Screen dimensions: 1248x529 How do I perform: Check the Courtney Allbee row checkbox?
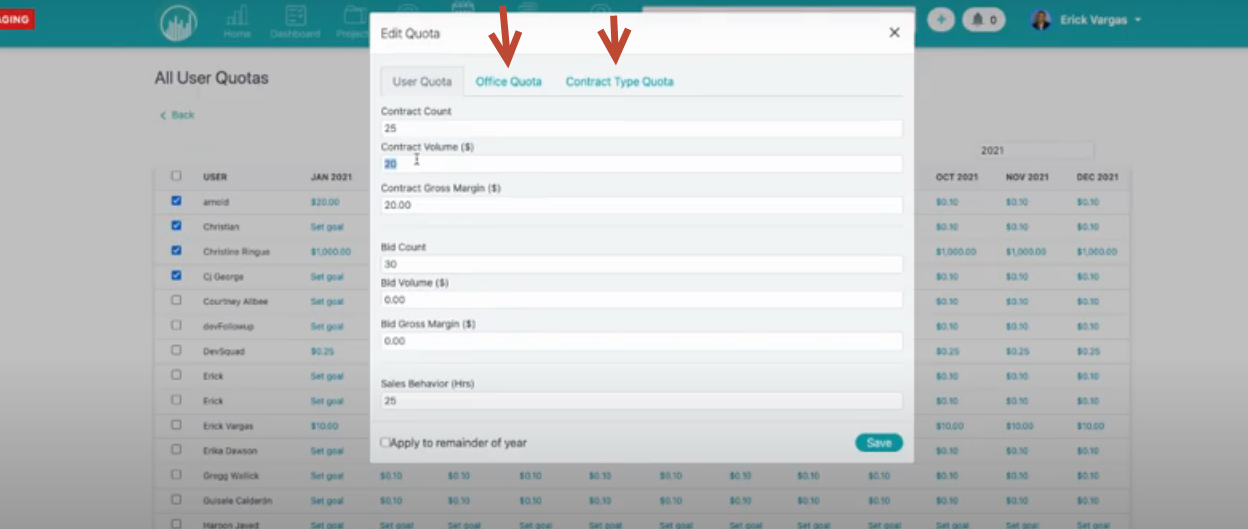[x=176, y=300]
